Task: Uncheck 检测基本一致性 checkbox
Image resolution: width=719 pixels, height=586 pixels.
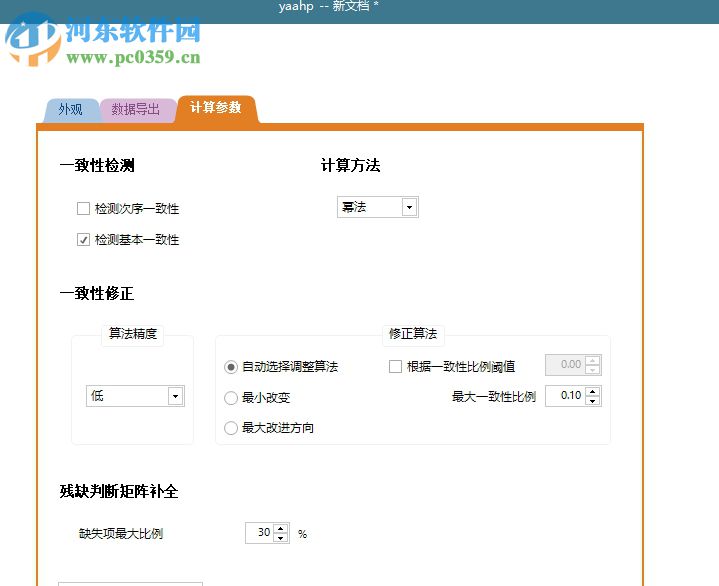Action: click(x=83, y=239)
